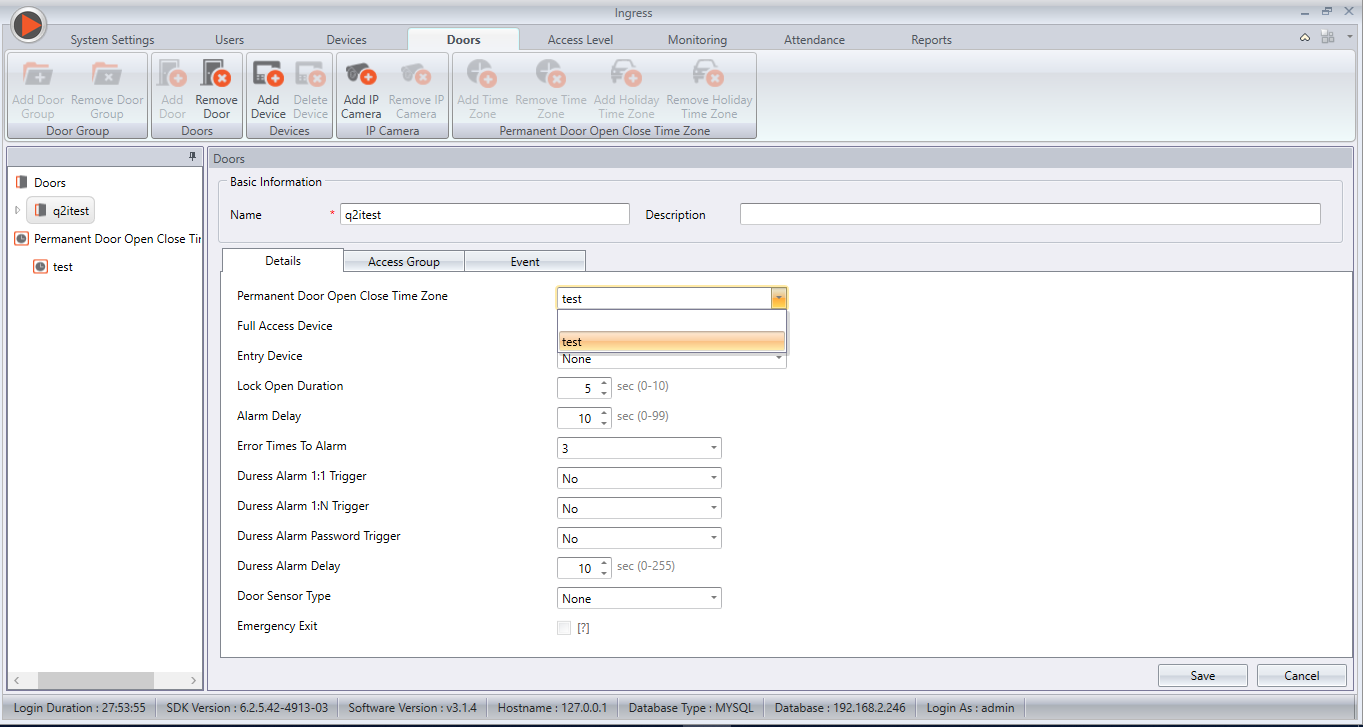Expand the q2itest tree node arrow

click(x=17, y=210)
